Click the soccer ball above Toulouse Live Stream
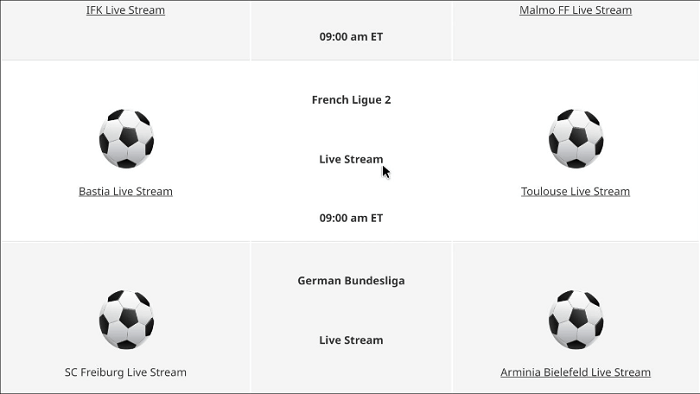The width and height of the screenshot is (700, 394). coord(576,138)
